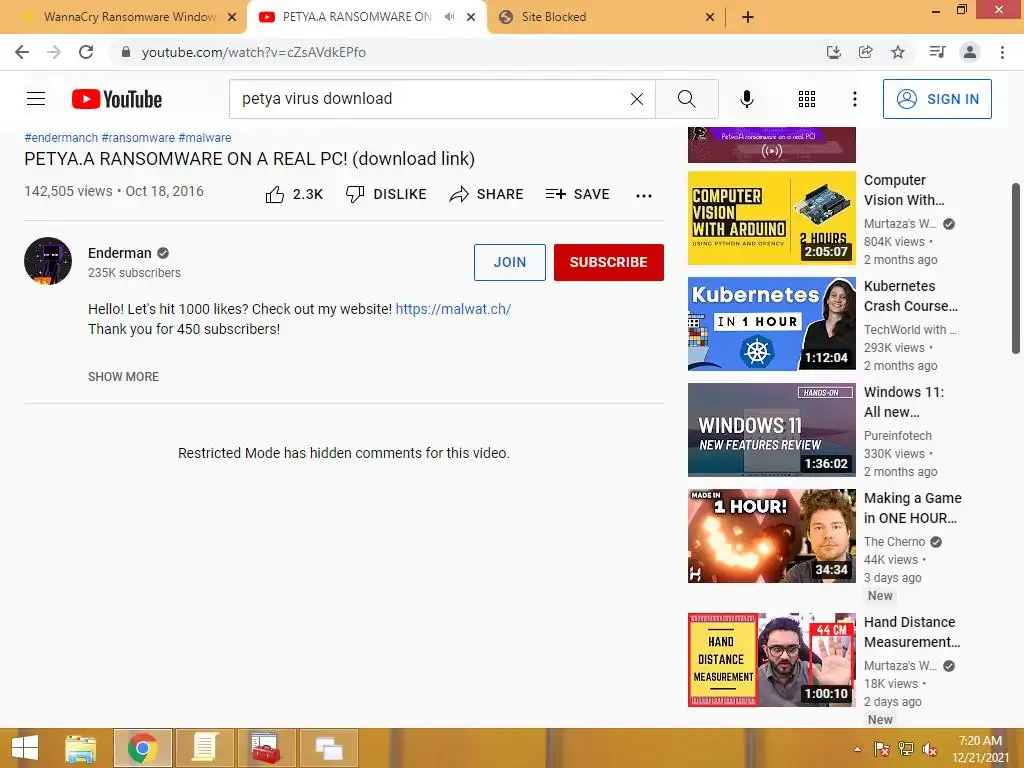Go to YouTube home via logo

click(117, 99)
